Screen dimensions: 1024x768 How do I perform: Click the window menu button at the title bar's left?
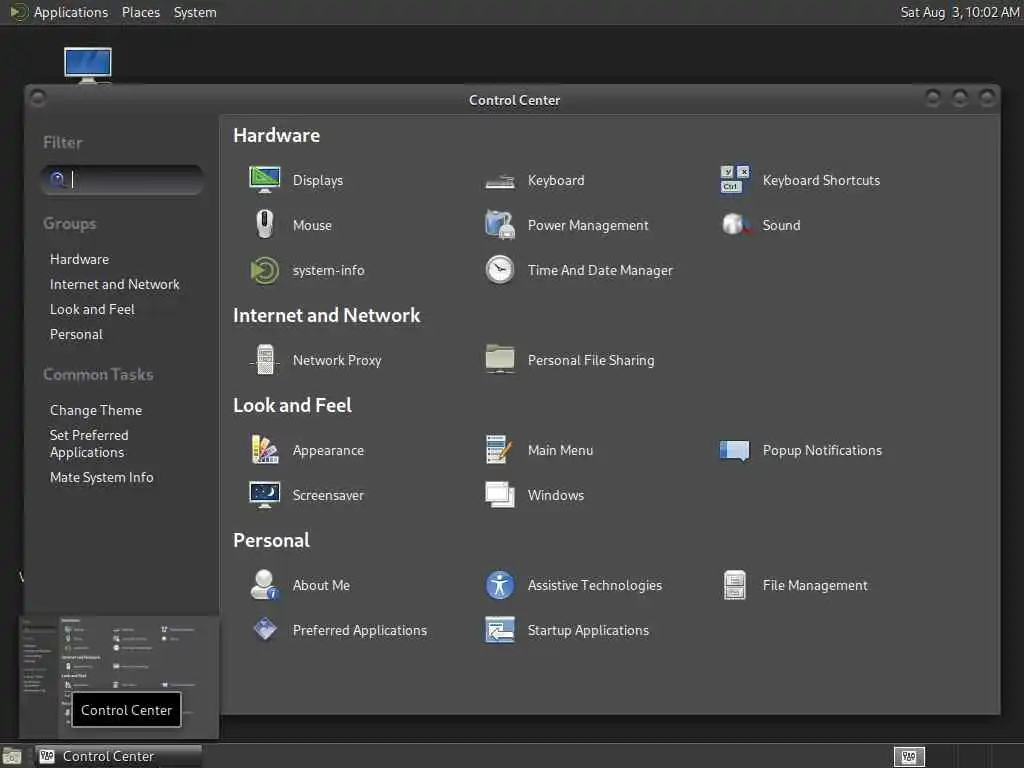(x=38, y=99)
